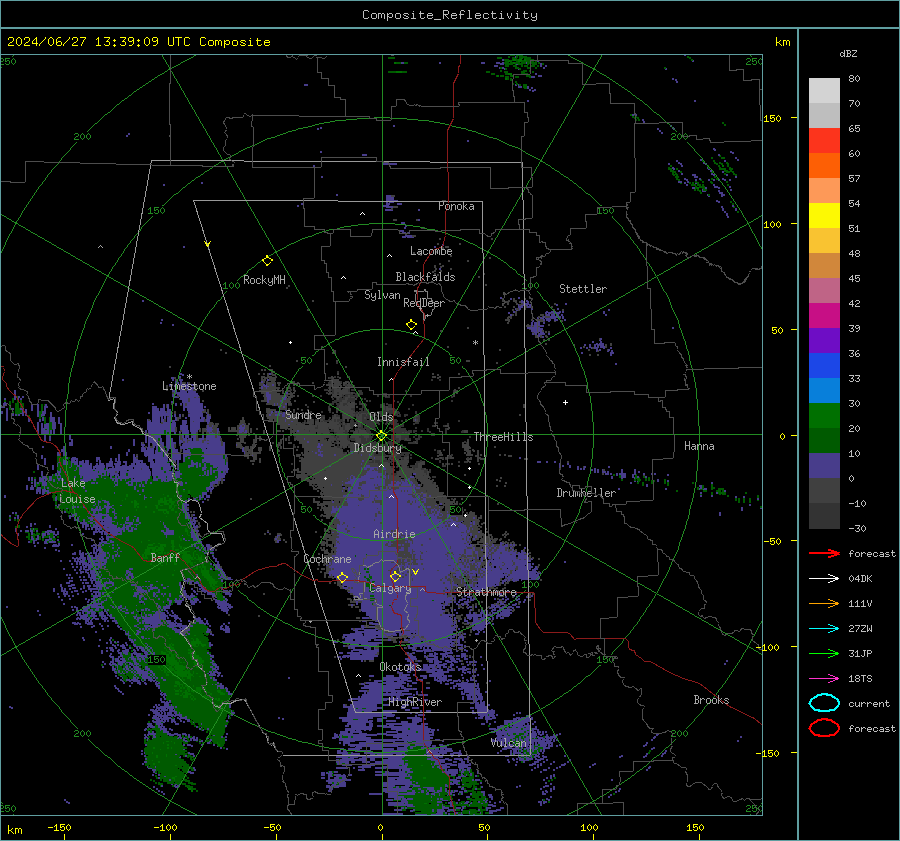Click the Sylvan label
900x841 pixels.
click(382, 295)
